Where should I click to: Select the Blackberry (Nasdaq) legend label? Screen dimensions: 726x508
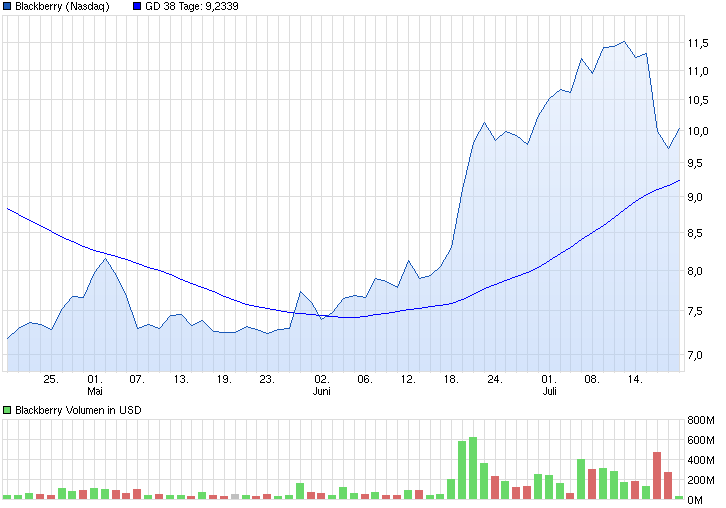pyautogui.click(x=62, y=7)
